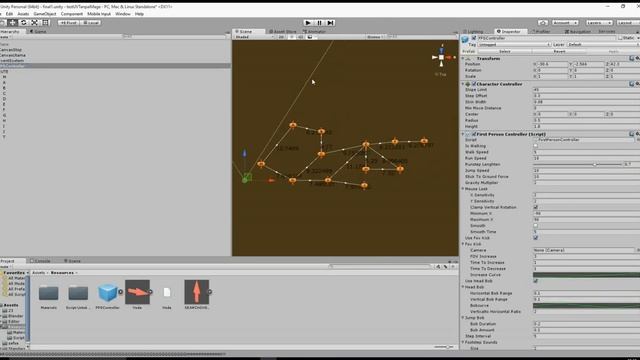640x360 pixels.
Task: Select the Rotate tool in the toolbar
Action: 24,23
